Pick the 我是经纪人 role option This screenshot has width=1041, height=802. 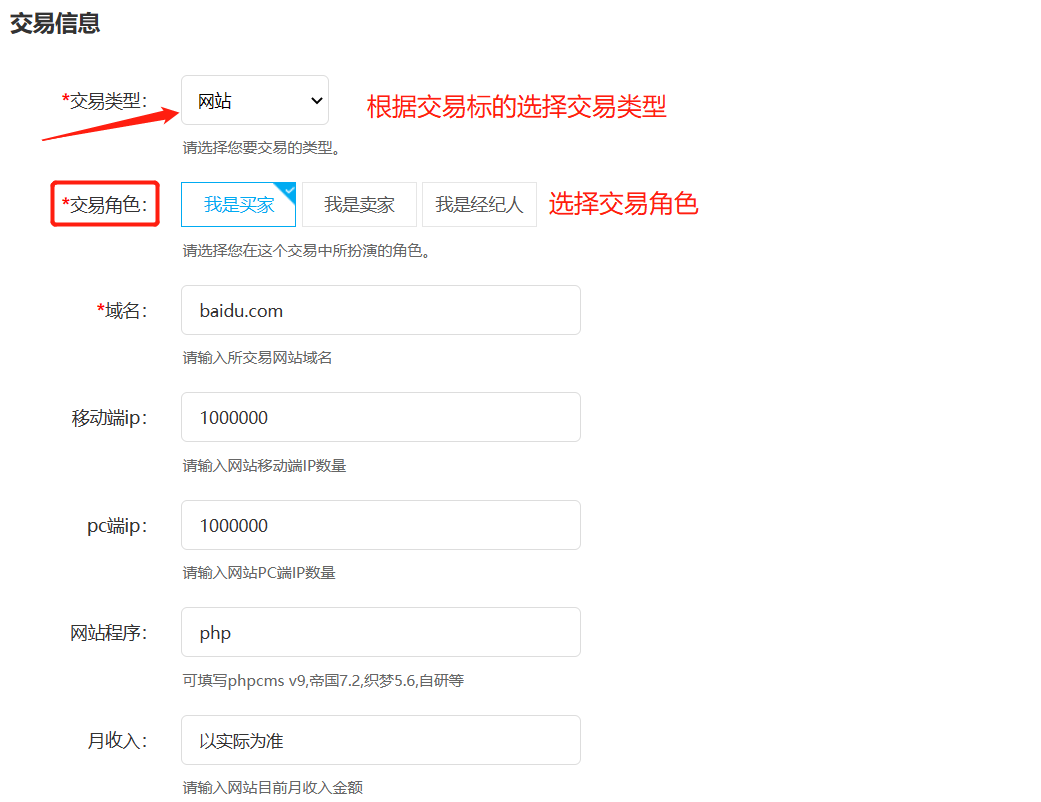(x=479, y=205)
